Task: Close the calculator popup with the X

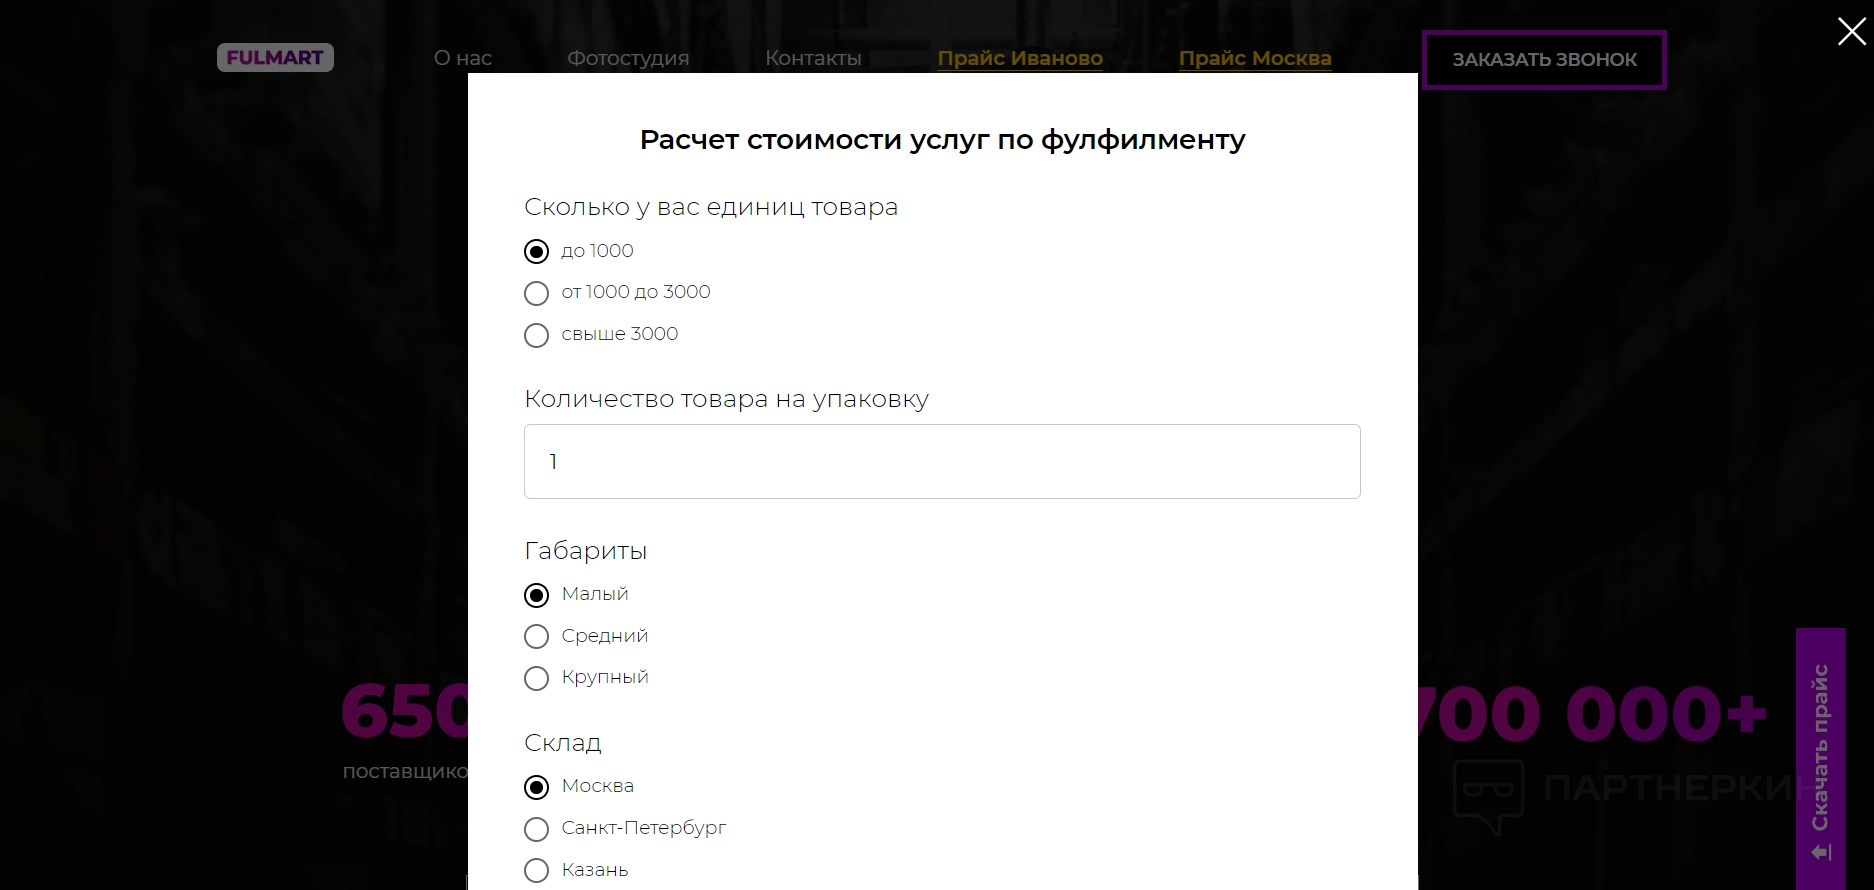Action: [1851, 32]
